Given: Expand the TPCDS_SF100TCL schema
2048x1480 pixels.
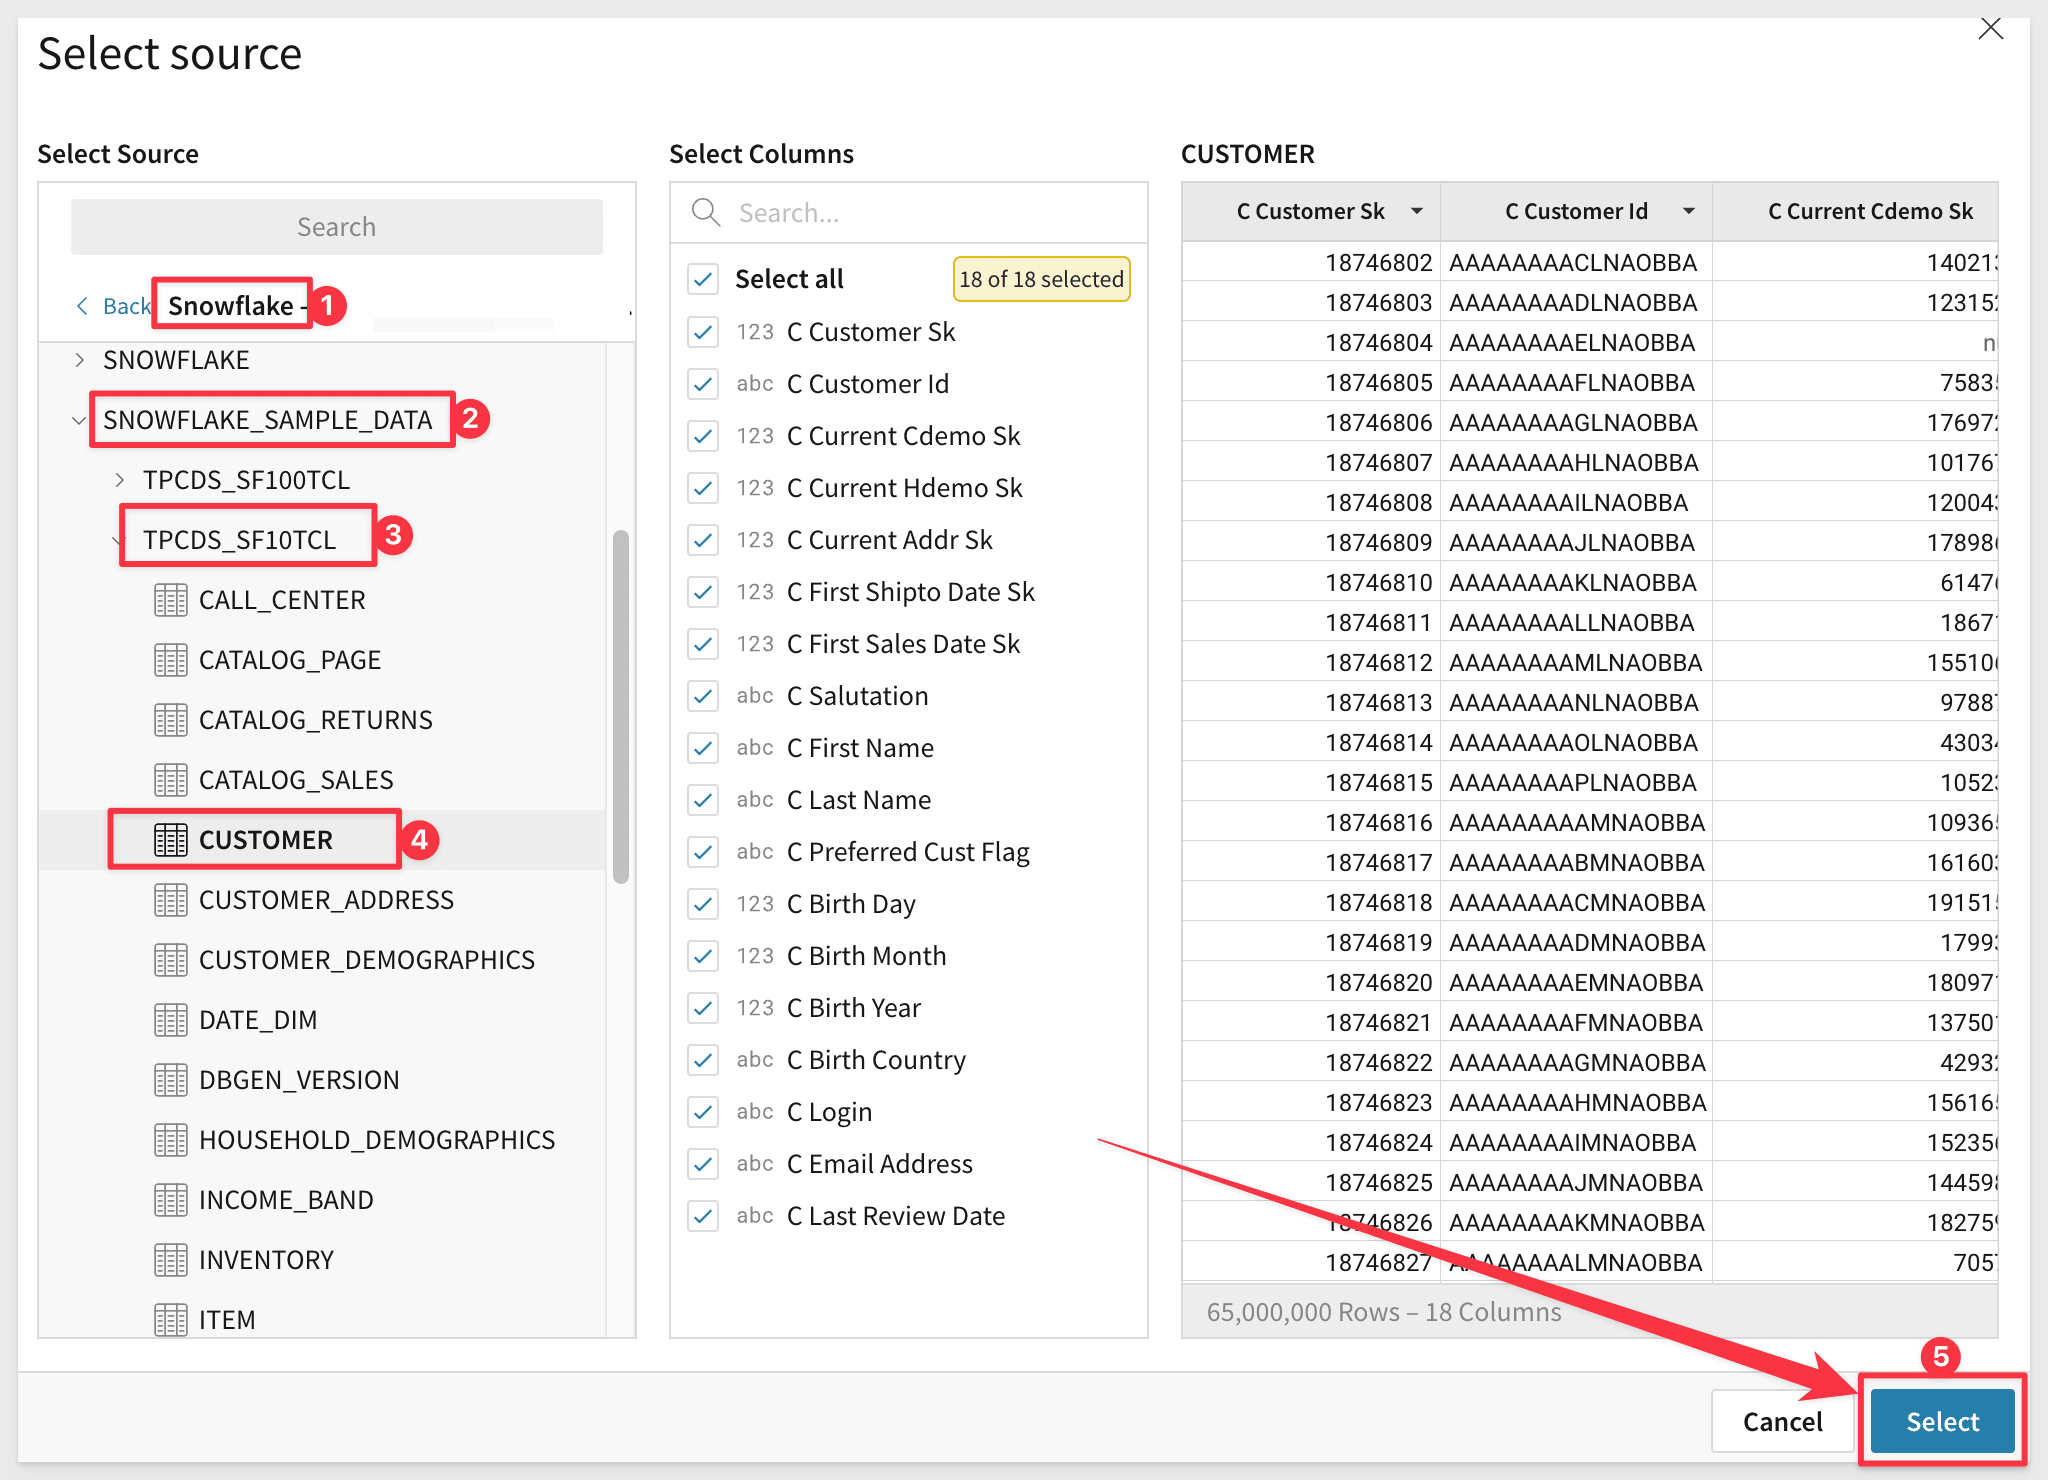Looking at the screenshot, I should point(120,480).
